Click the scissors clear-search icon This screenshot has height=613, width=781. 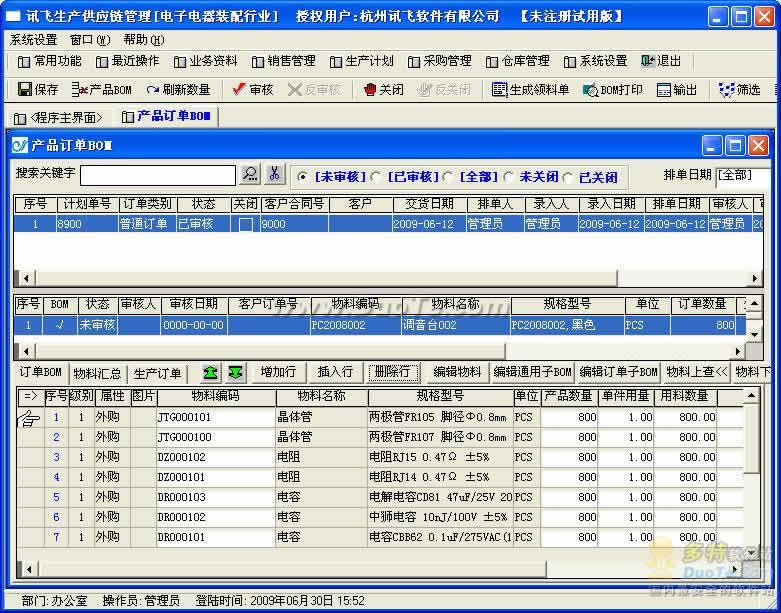(x=274, y=174)
